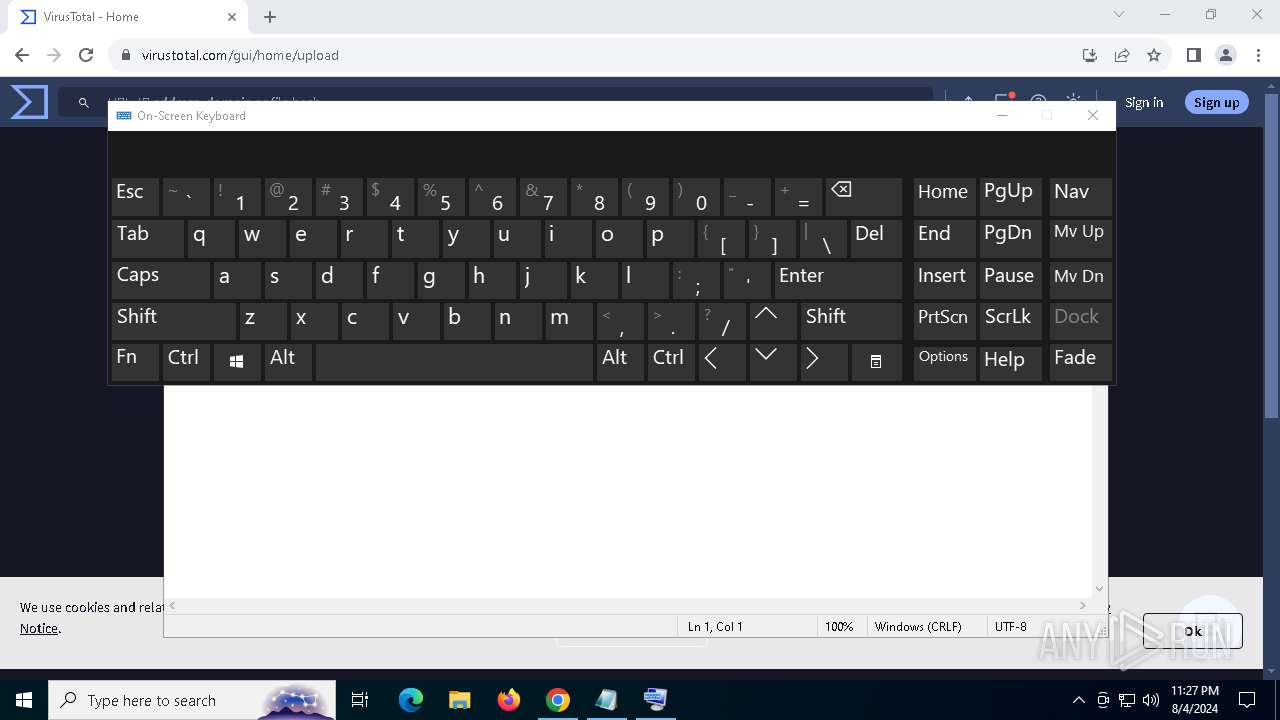The height and width of the screenshot is (720, 1280).
Task: Toggle the ScrLk key
Action: [1011, 321]
